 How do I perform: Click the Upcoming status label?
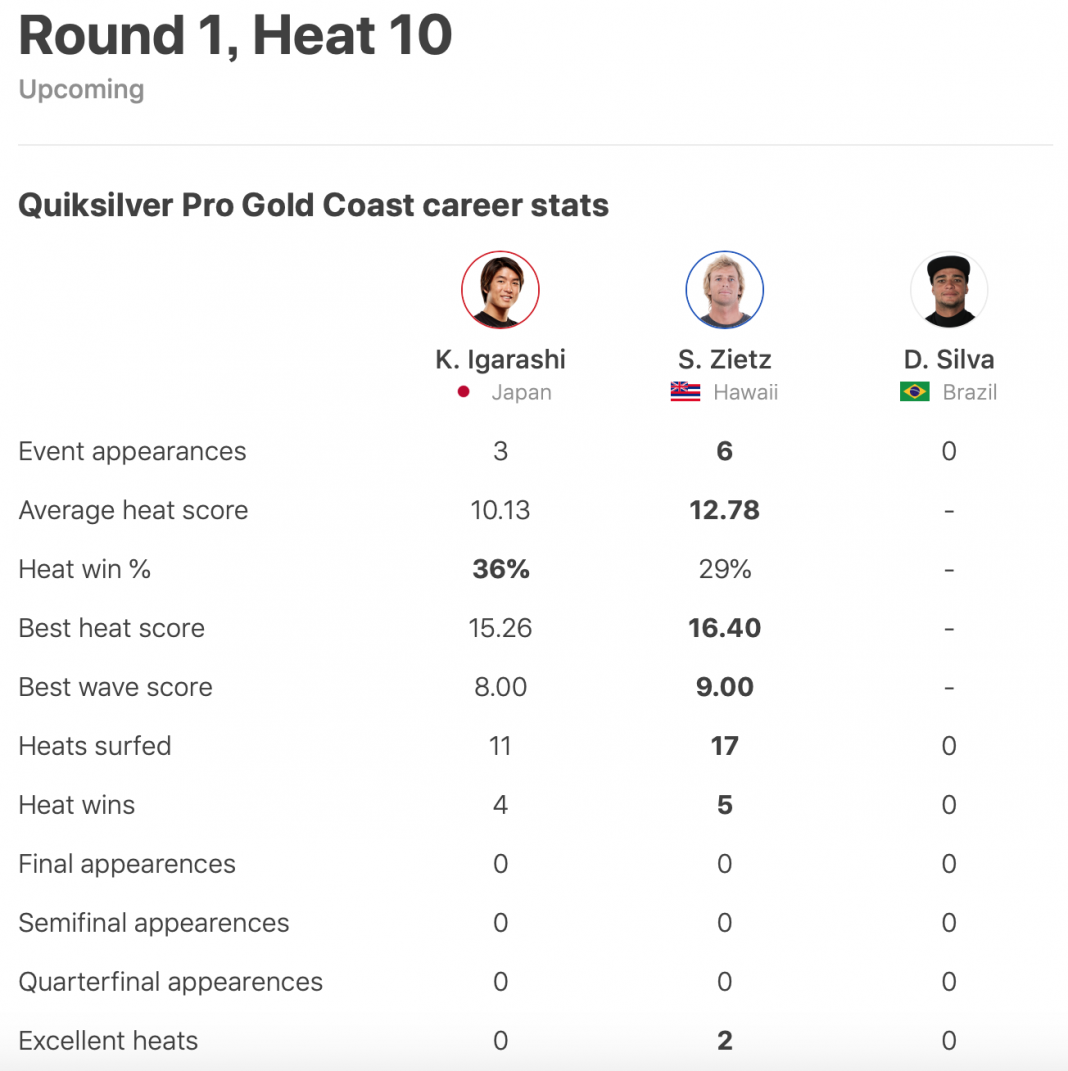click(x=81, y=89)
